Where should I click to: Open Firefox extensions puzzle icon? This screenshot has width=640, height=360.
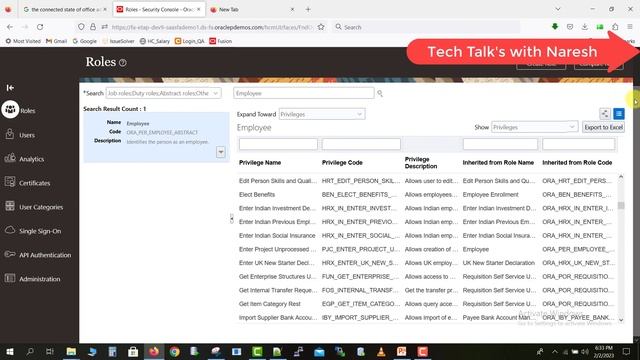615,27
